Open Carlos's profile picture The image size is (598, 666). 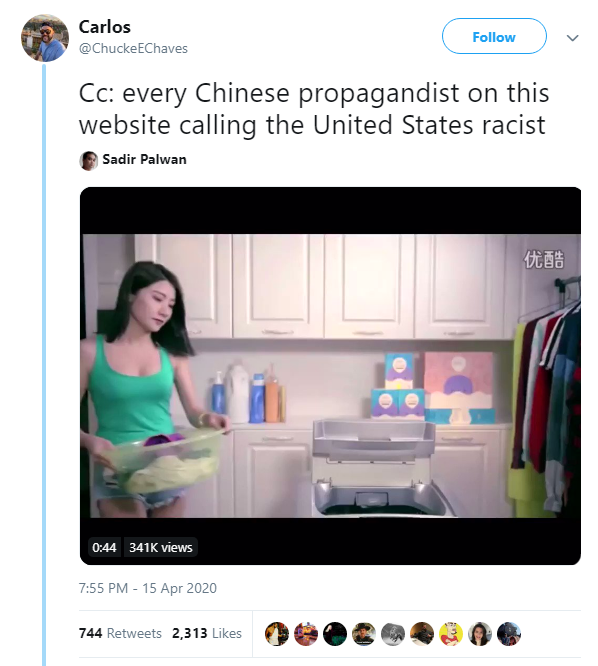click(45, 38)
